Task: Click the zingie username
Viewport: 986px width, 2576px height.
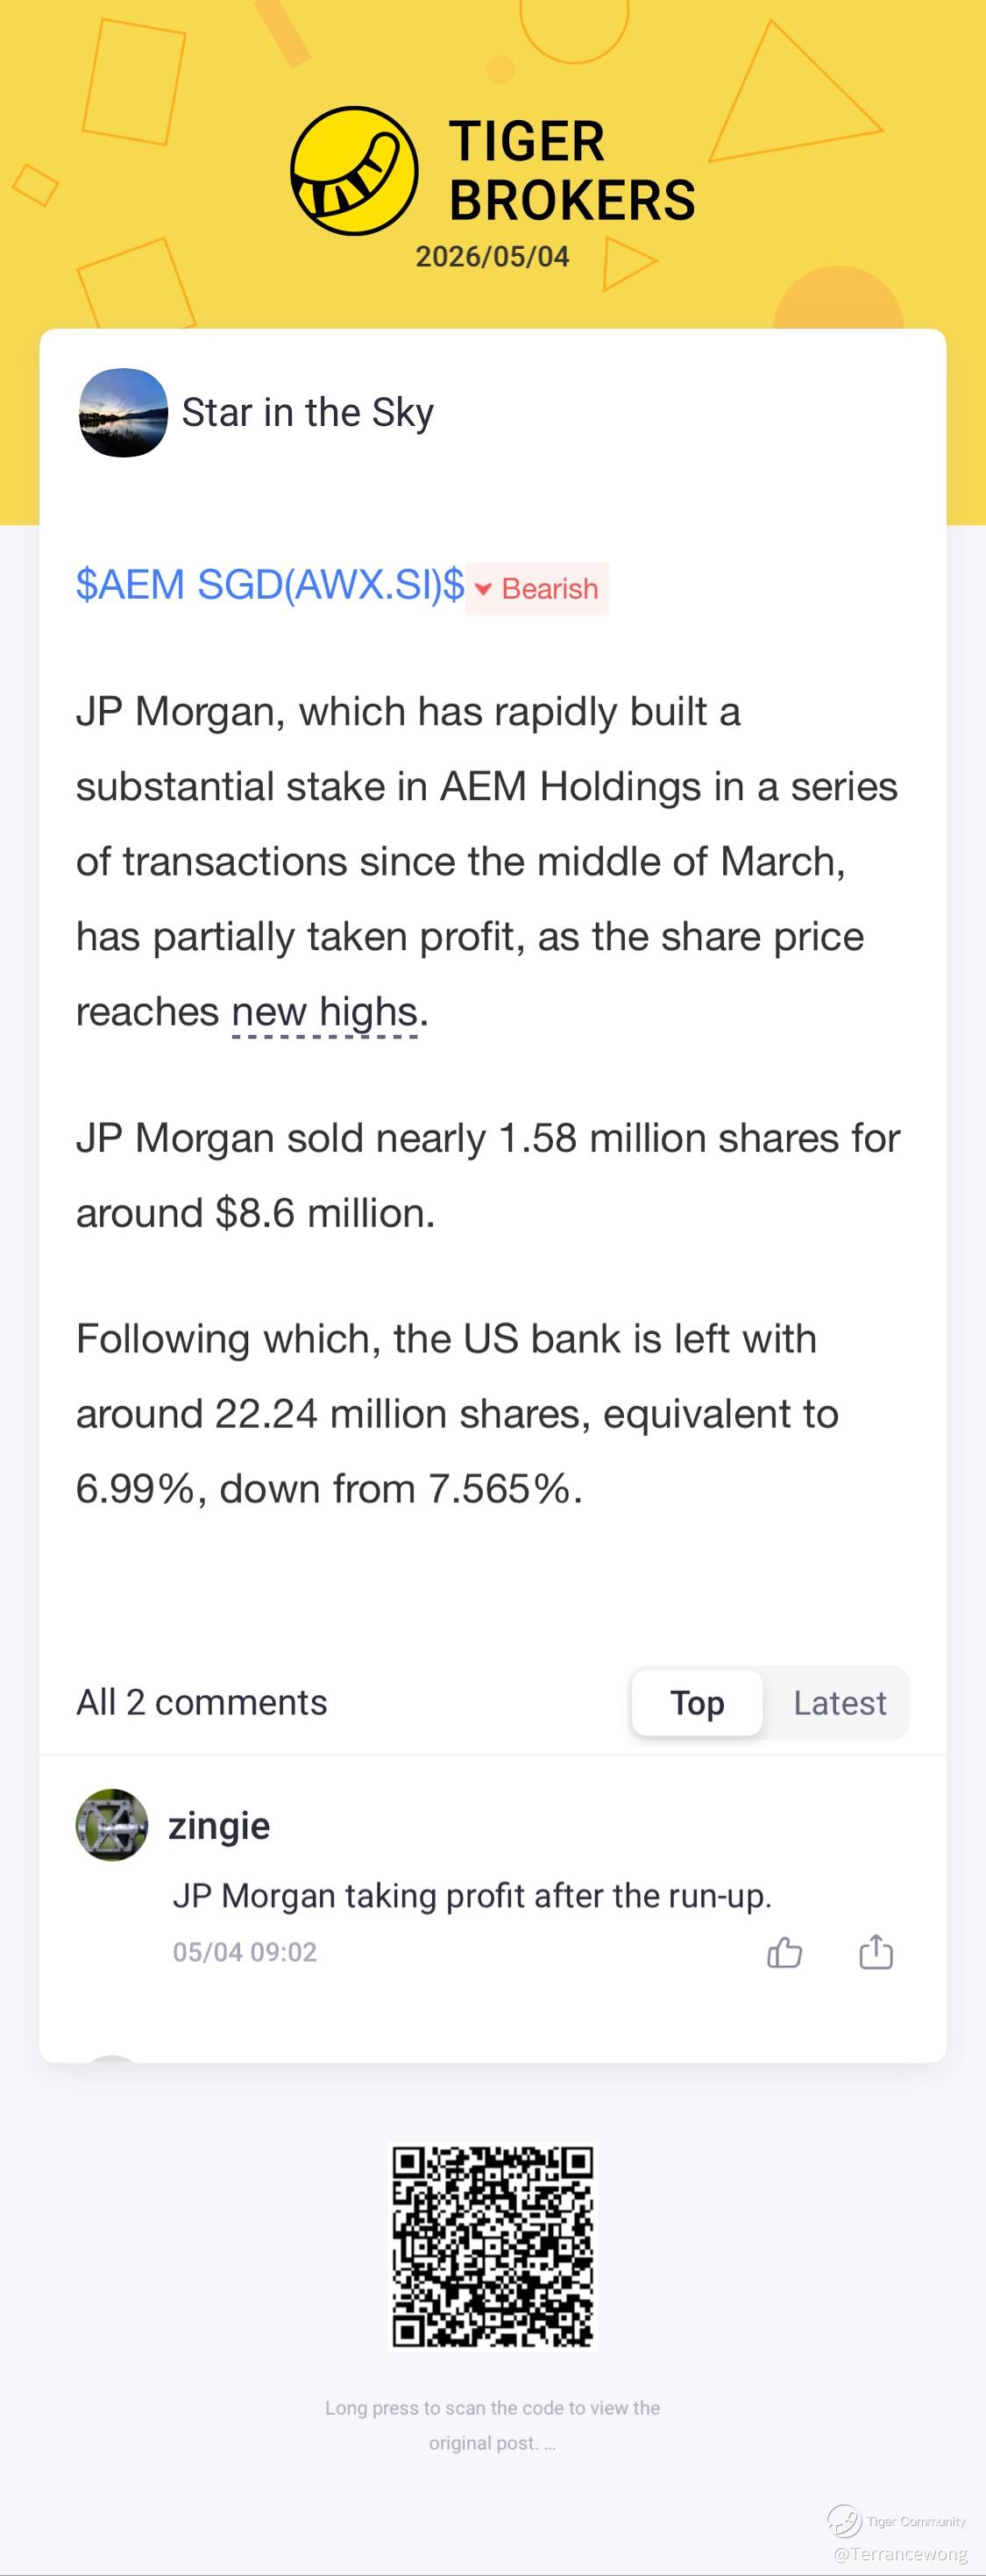Action: click(x=219, y=1825)
